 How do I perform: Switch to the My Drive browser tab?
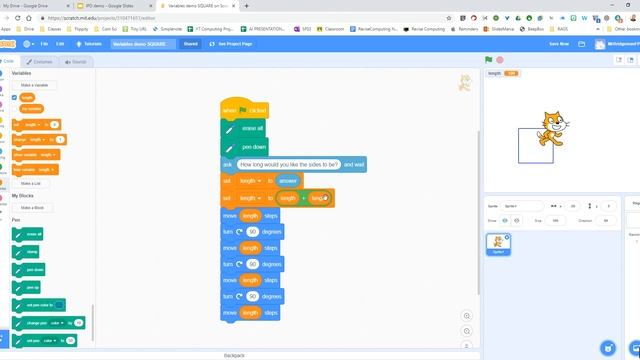pos(35,6)
